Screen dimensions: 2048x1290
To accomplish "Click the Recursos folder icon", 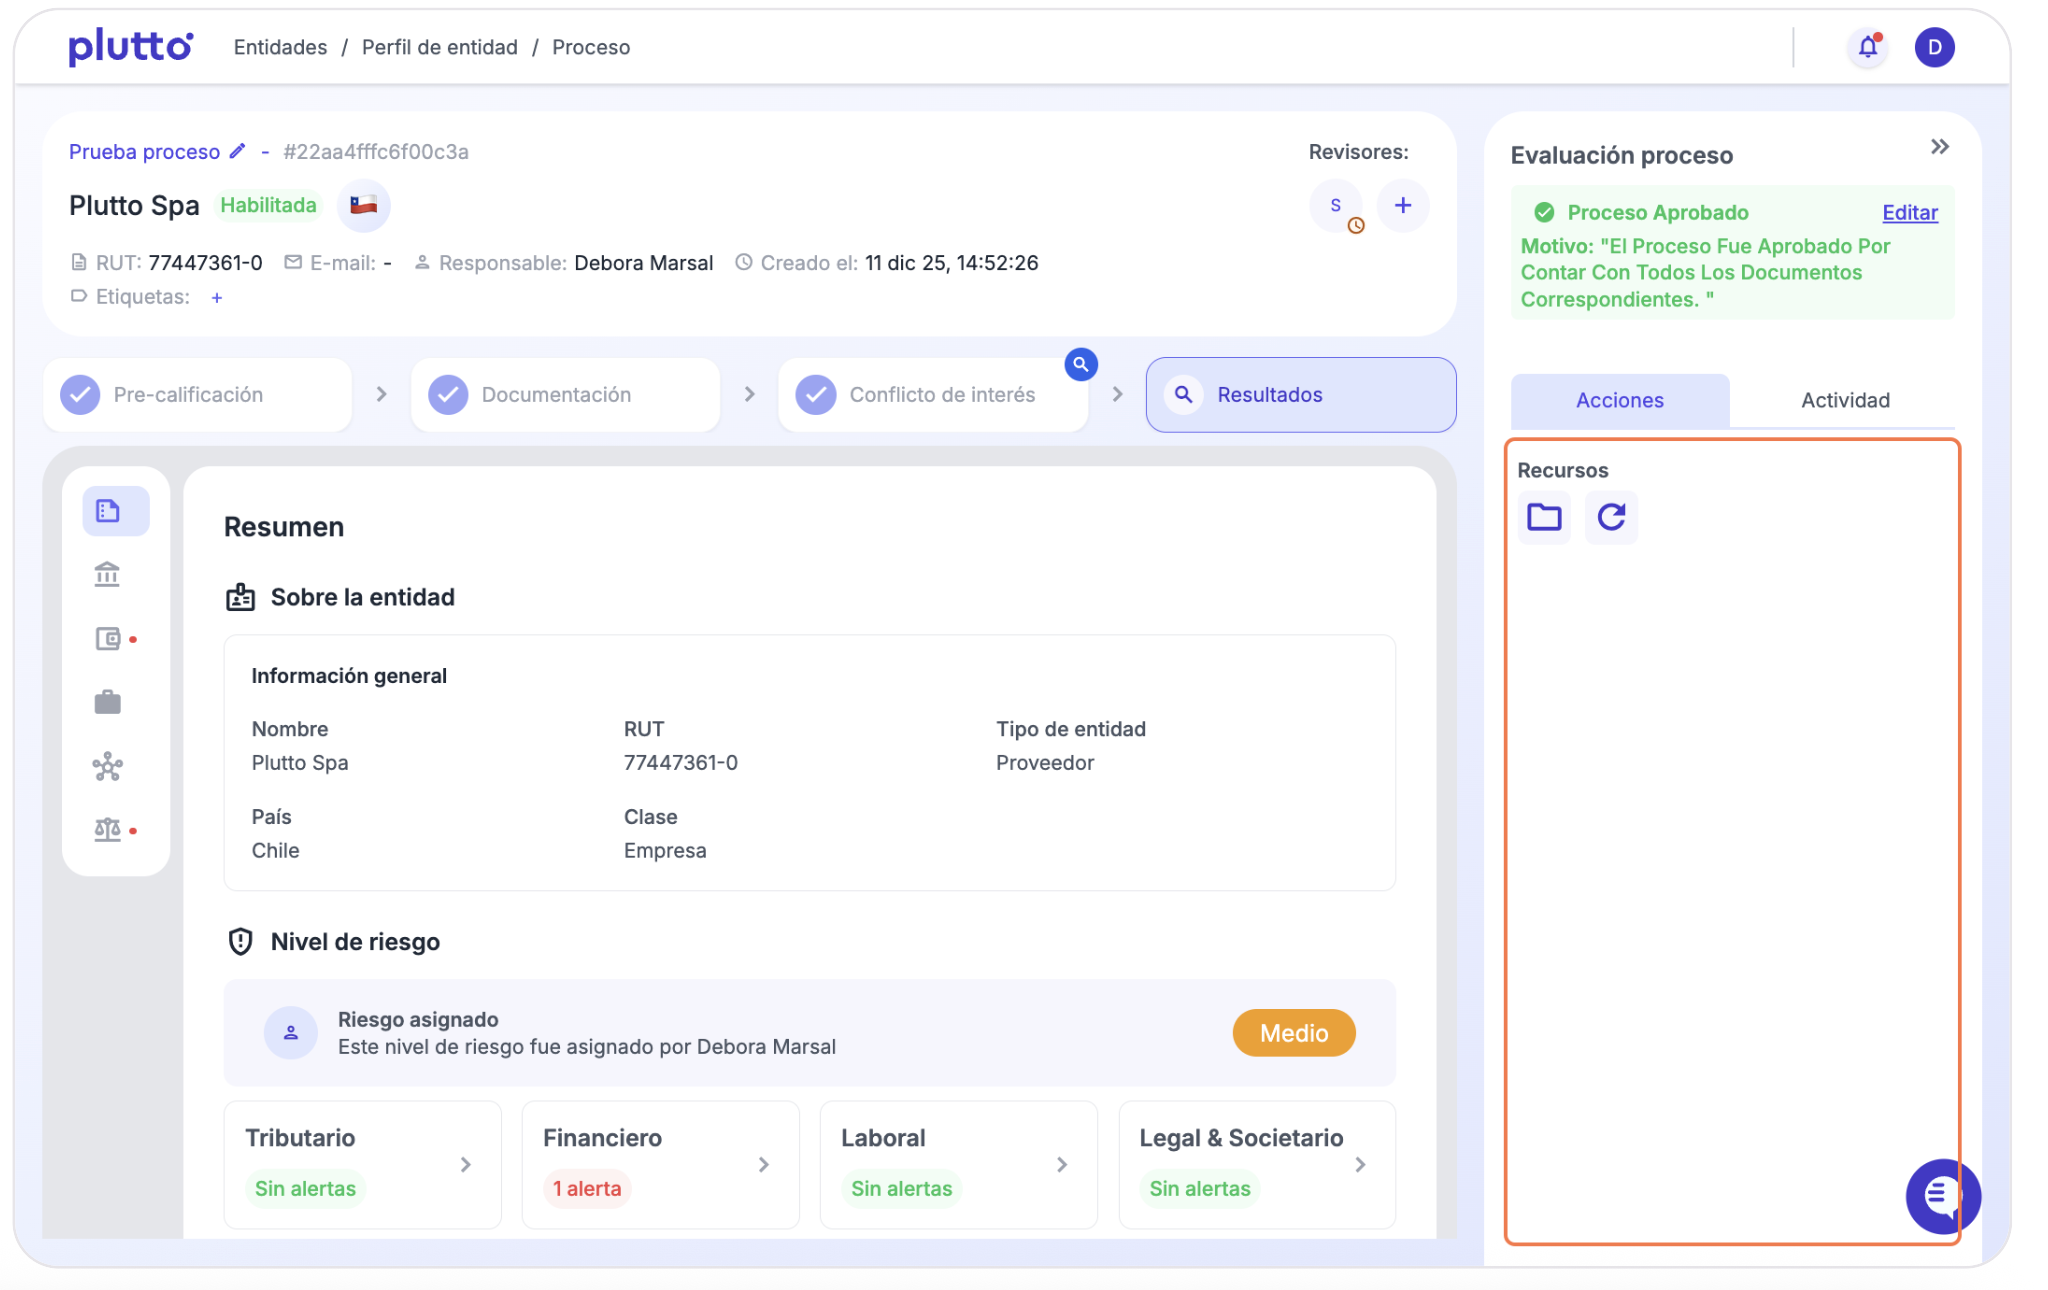I will click(1544, 517).
